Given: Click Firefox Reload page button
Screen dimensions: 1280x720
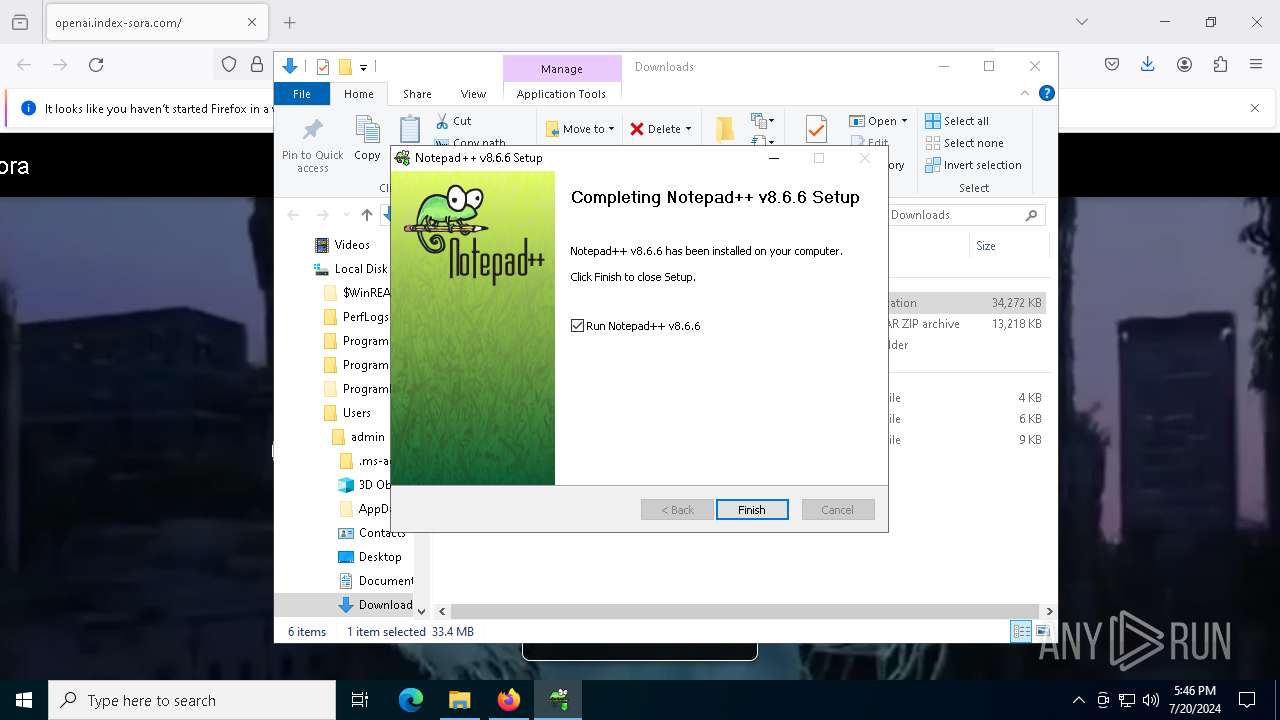Looking at the screenshot, I should click(96, 64).
